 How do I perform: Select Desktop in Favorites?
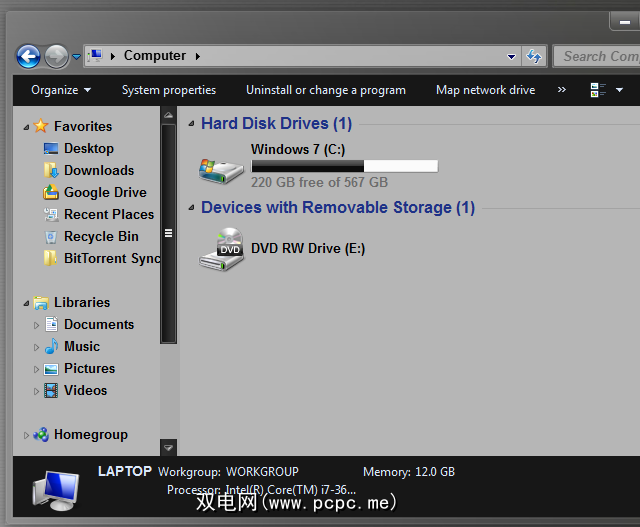tap(89, 148)
